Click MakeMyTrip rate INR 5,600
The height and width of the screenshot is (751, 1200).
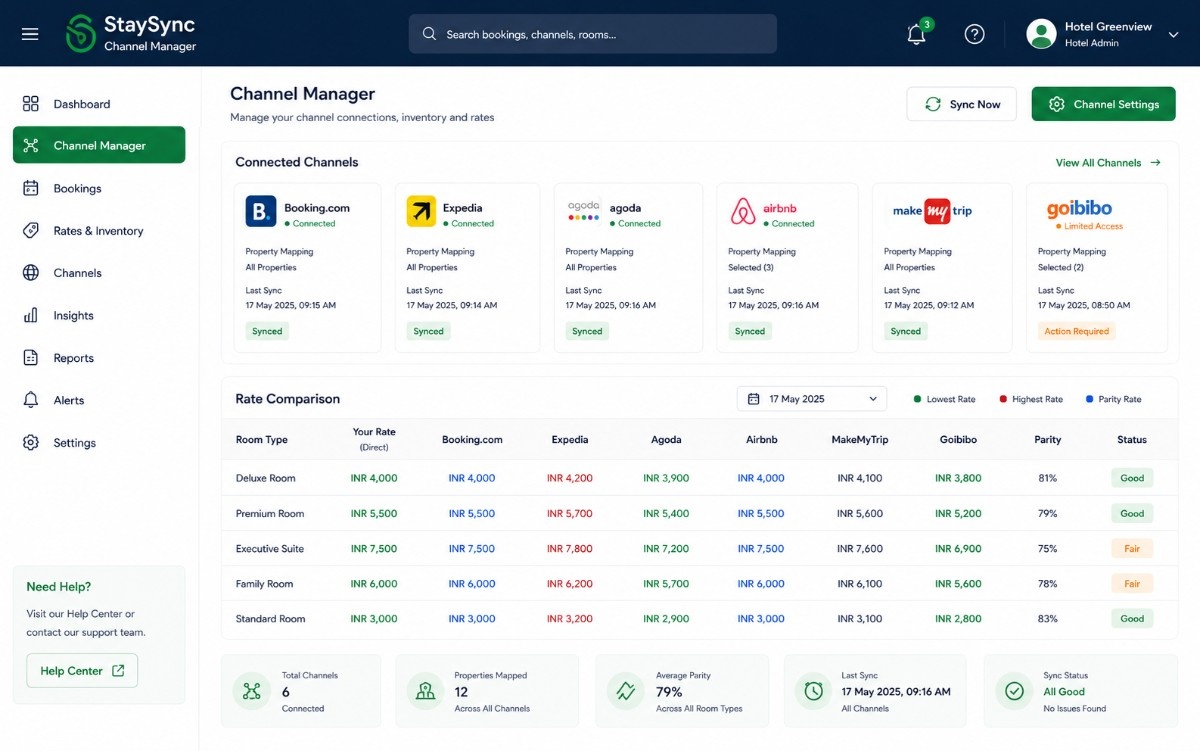point(860,513)
